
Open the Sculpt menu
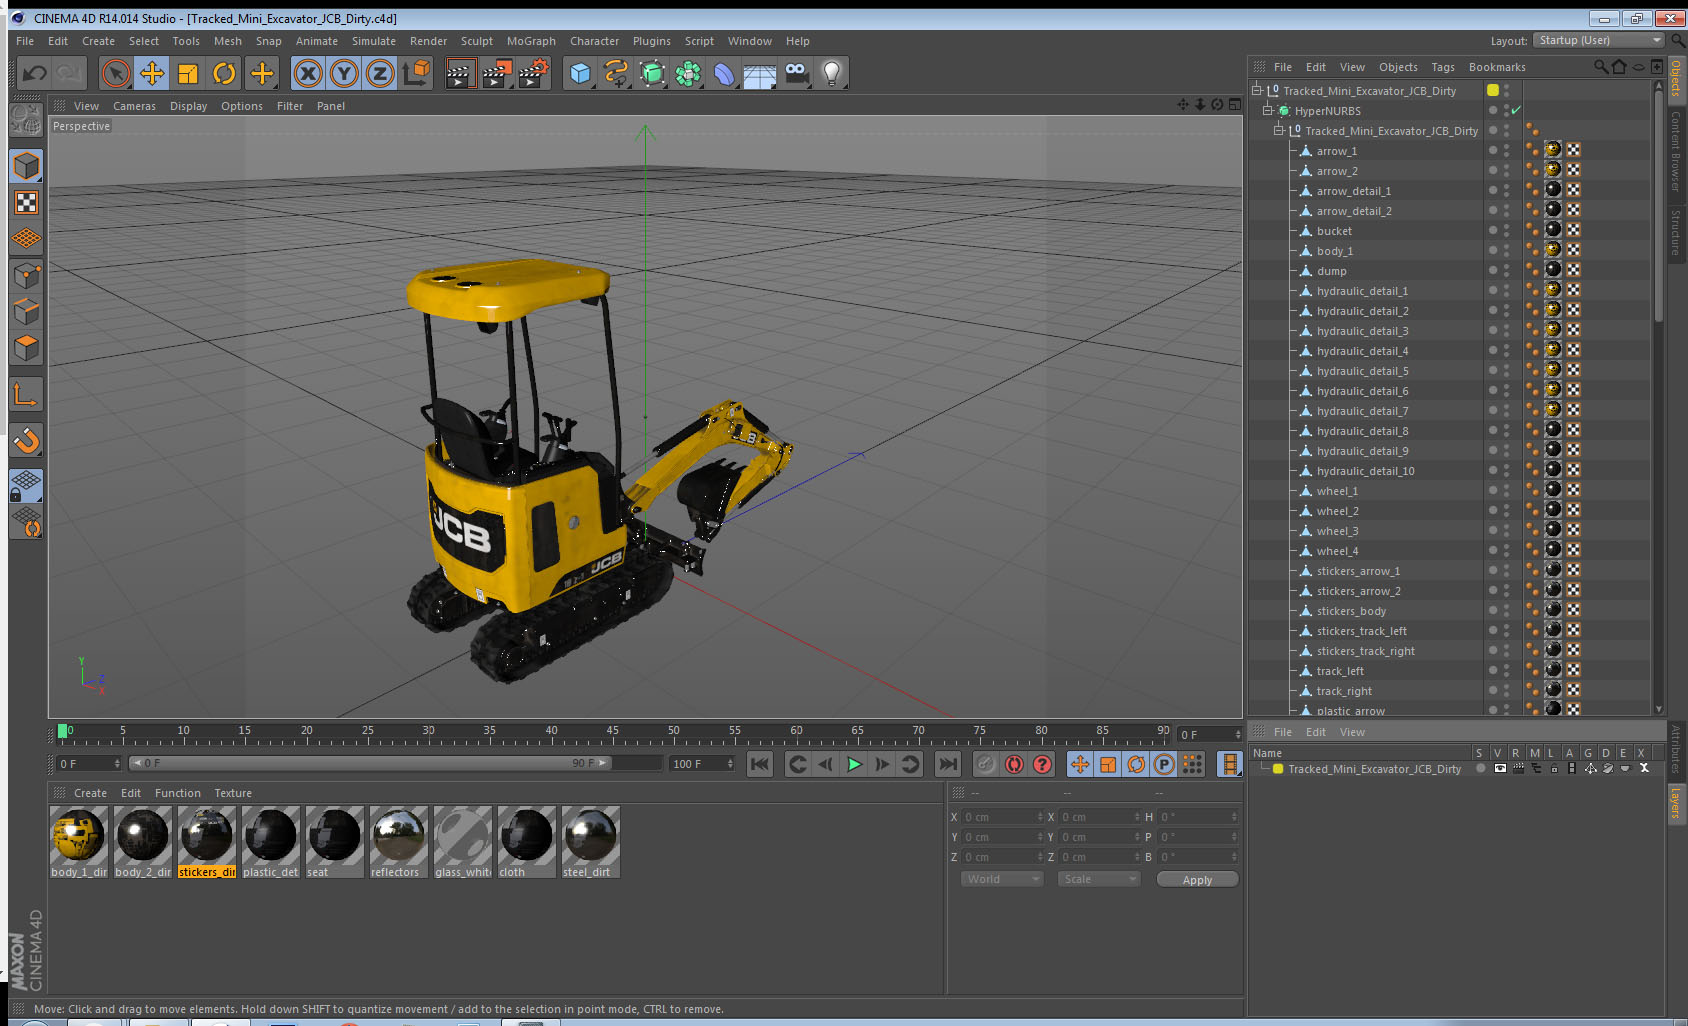point(476,41)
